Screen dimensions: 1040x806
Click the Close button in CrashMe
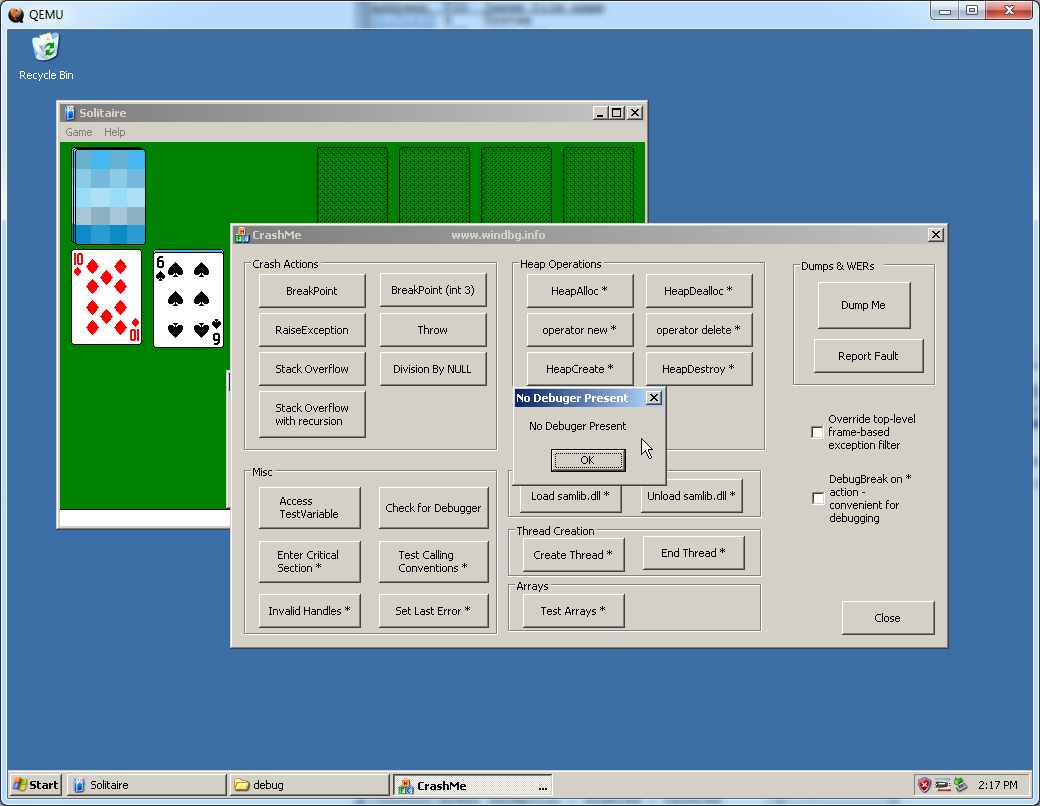coord(887,618)
